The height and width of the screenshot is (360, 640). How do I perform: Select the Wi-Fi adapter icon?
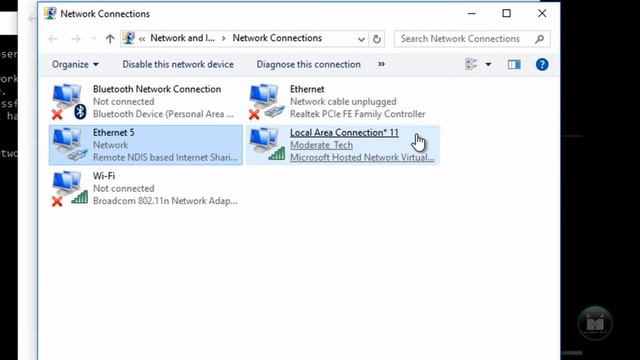(69, 188)
